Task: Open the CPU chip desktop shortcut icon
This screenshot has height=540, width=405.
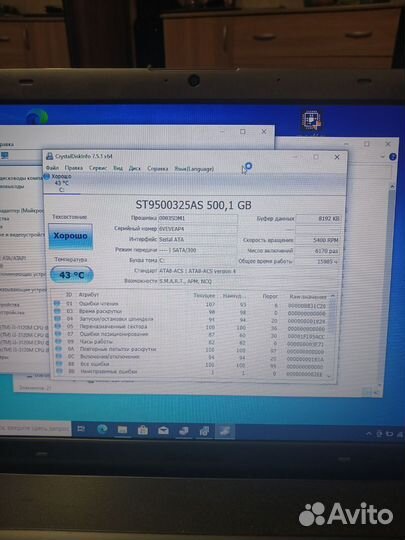Action: [x=312, y=121]
